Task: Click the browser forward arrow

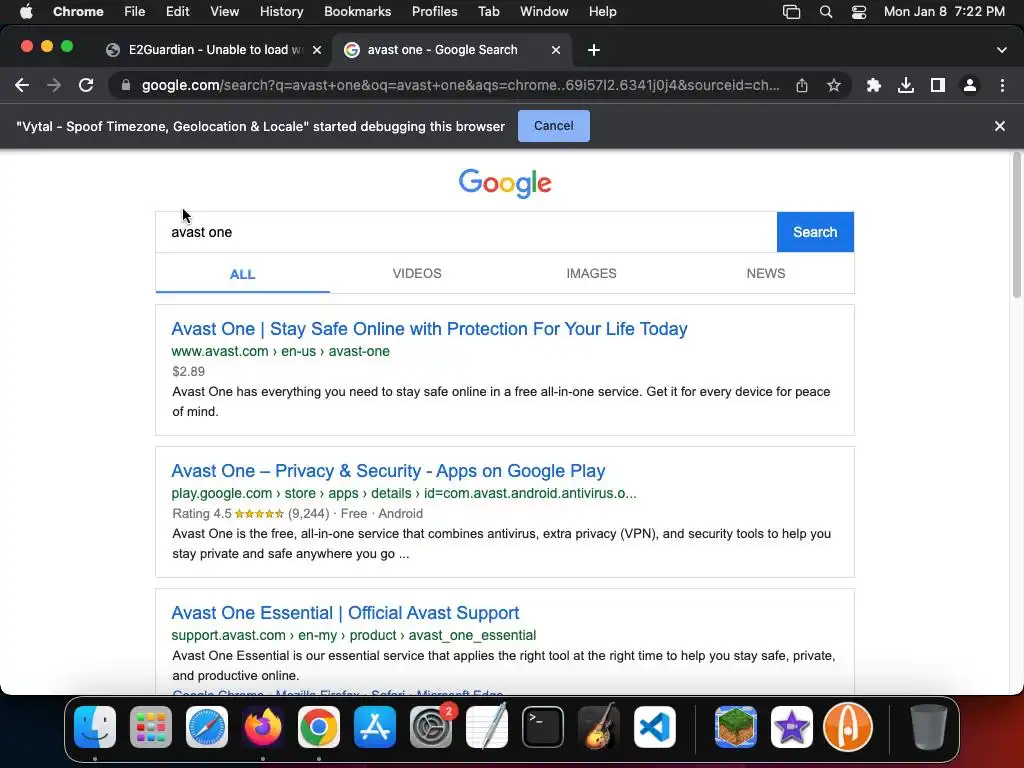Action: pos(54,85)
